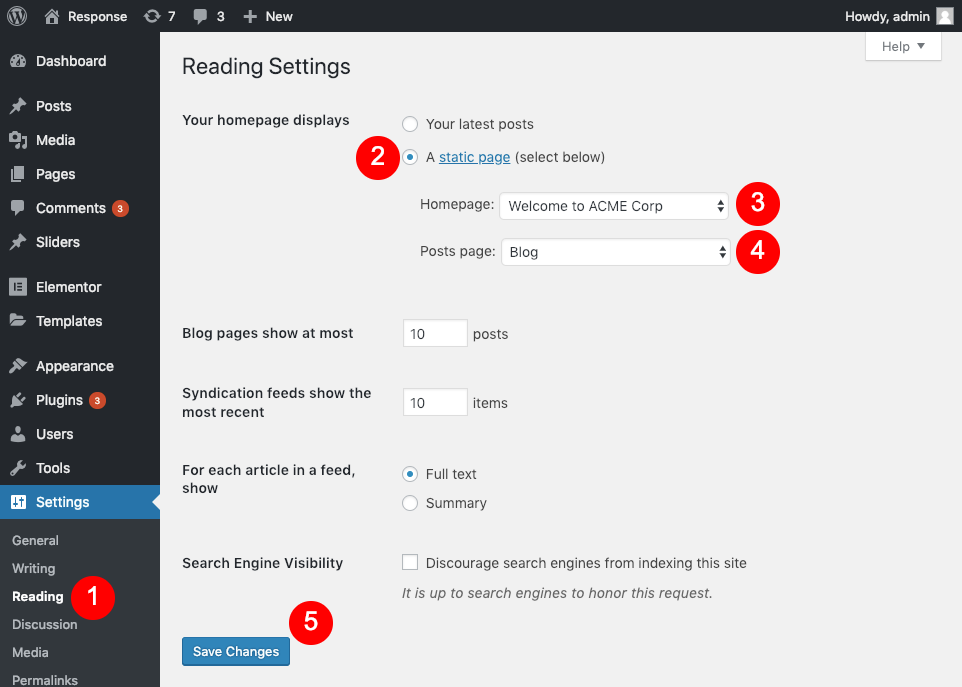
Task: Click the Plugins plug icon
Action: (18, 400)
